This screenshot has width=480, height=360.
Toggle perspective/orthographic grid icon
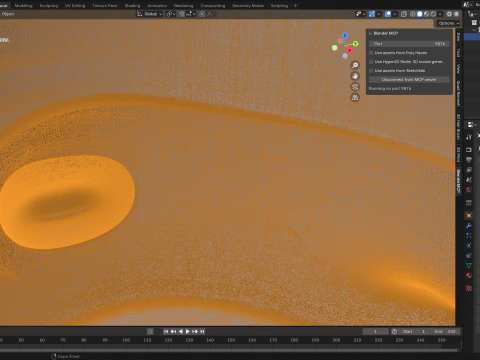click(355, 97)
